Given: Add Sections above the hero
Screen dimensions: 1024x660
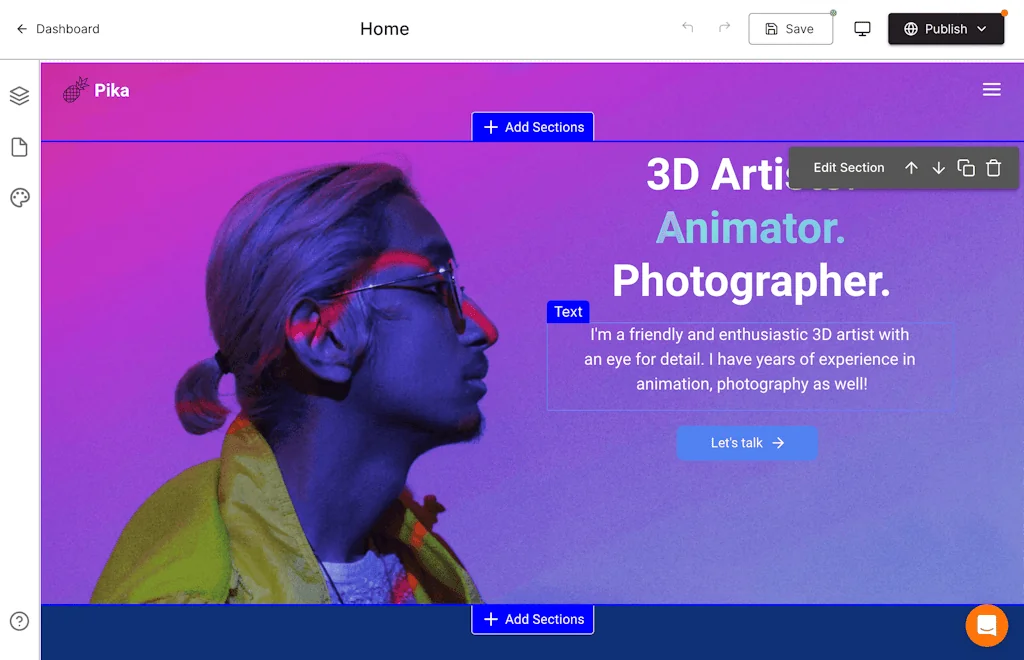Looking at the screenshot, I should [x=533, y=127].
